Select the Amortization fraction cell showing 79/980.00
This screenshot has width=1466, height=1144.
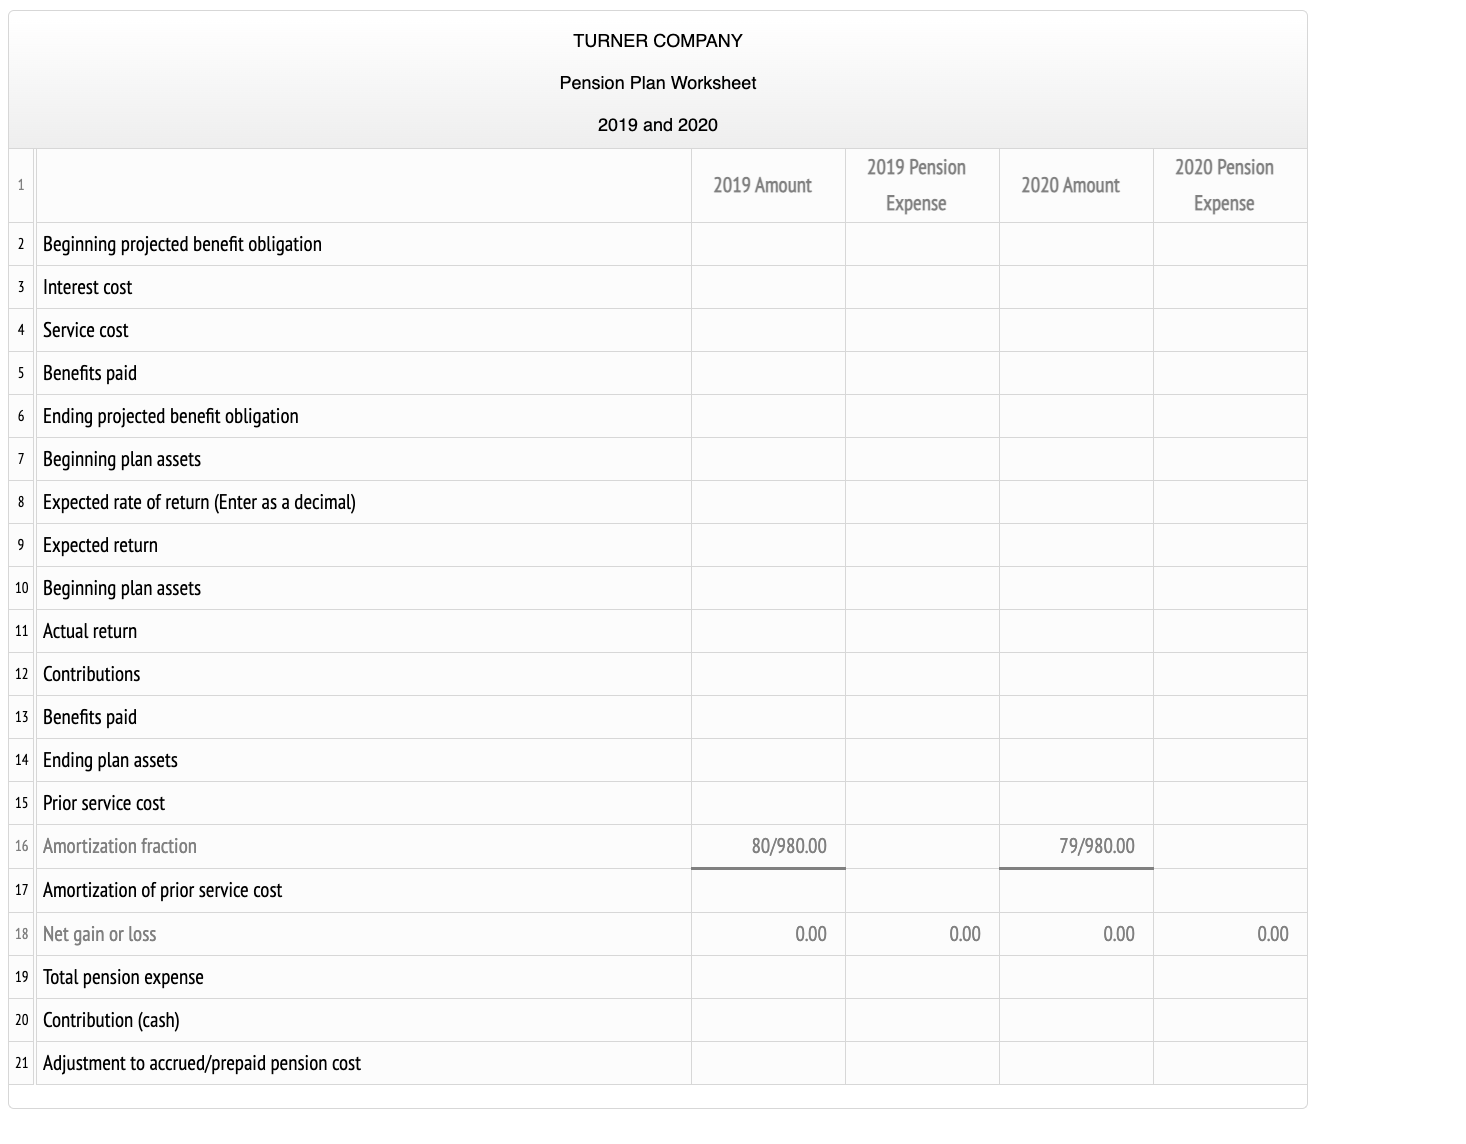pos(1076,846)
